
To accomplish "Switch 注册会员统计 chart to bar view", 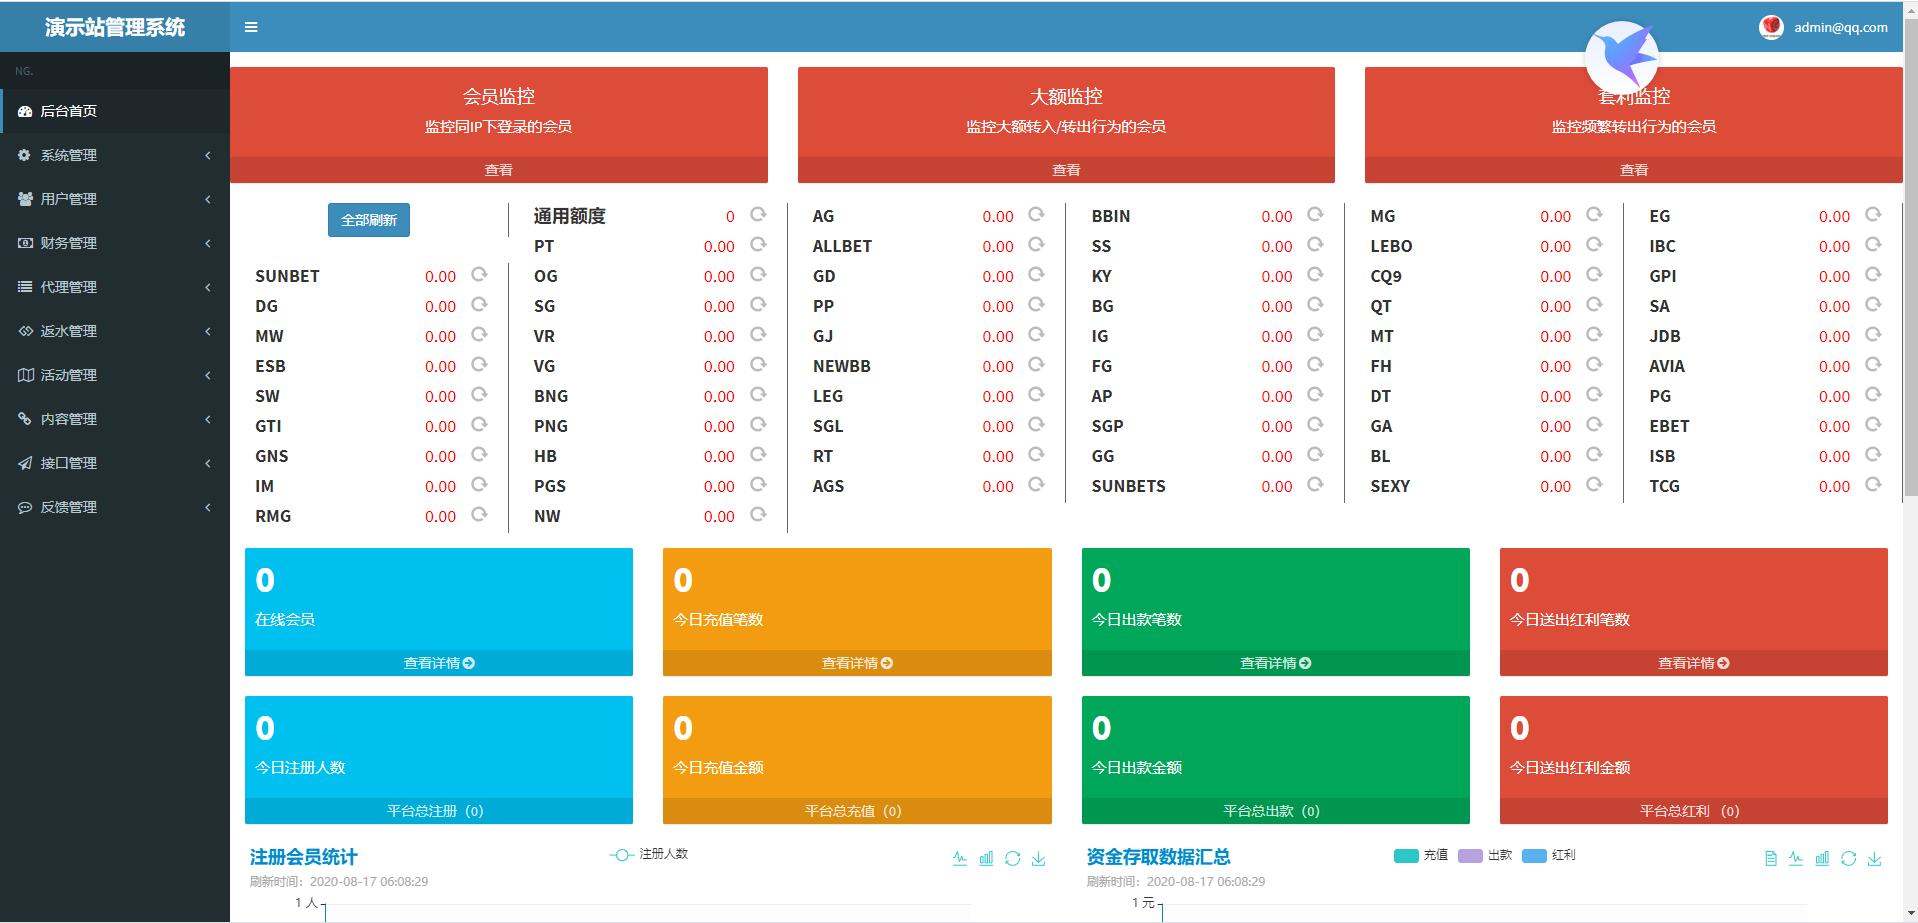I will tap(986, 858).
